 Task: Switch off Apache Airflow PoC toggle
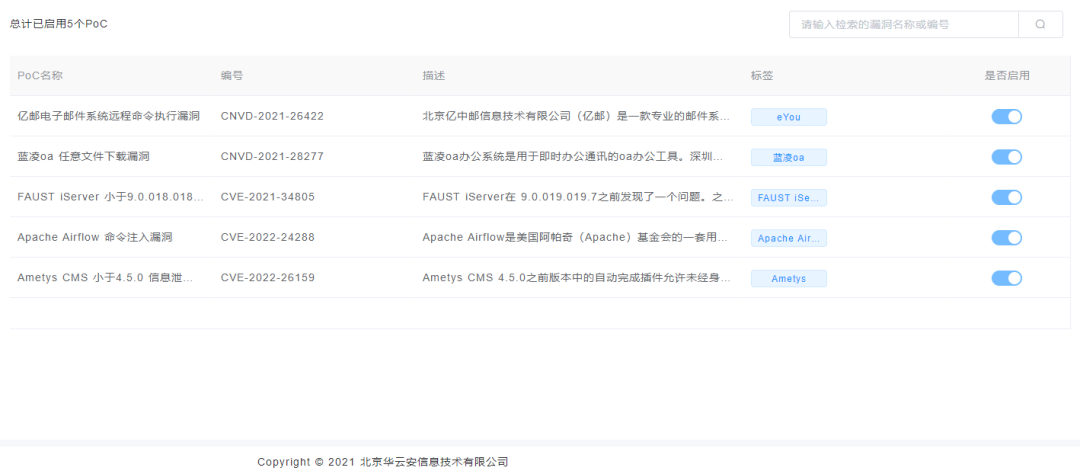coord(1006,238)
